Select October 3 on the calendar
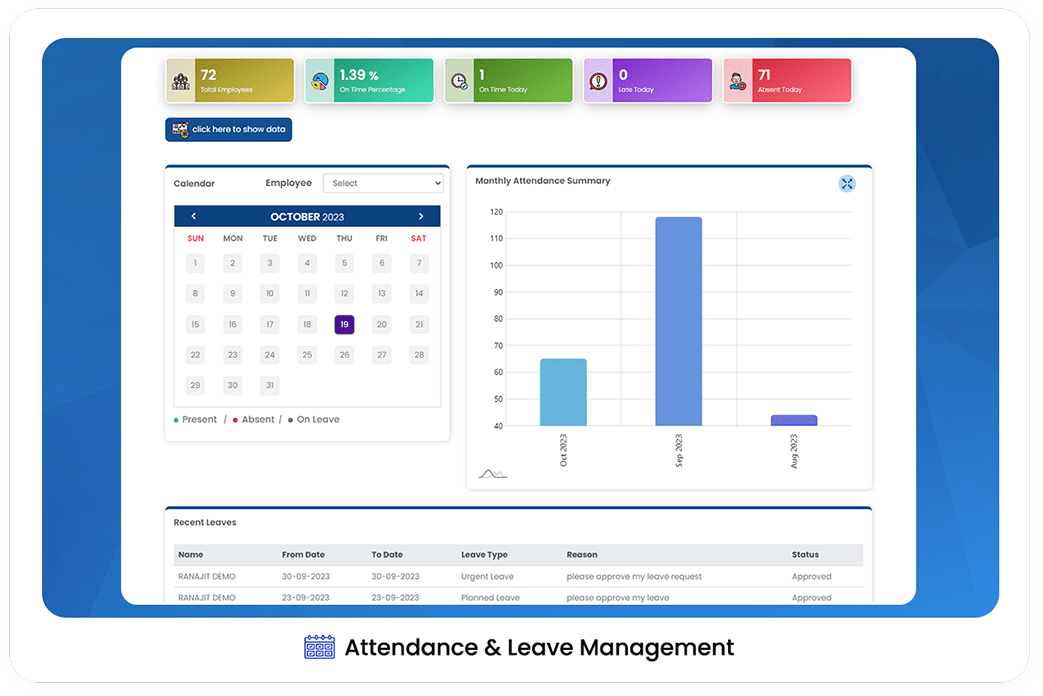This screenshot has height=696, width=1043. (269, 263)
